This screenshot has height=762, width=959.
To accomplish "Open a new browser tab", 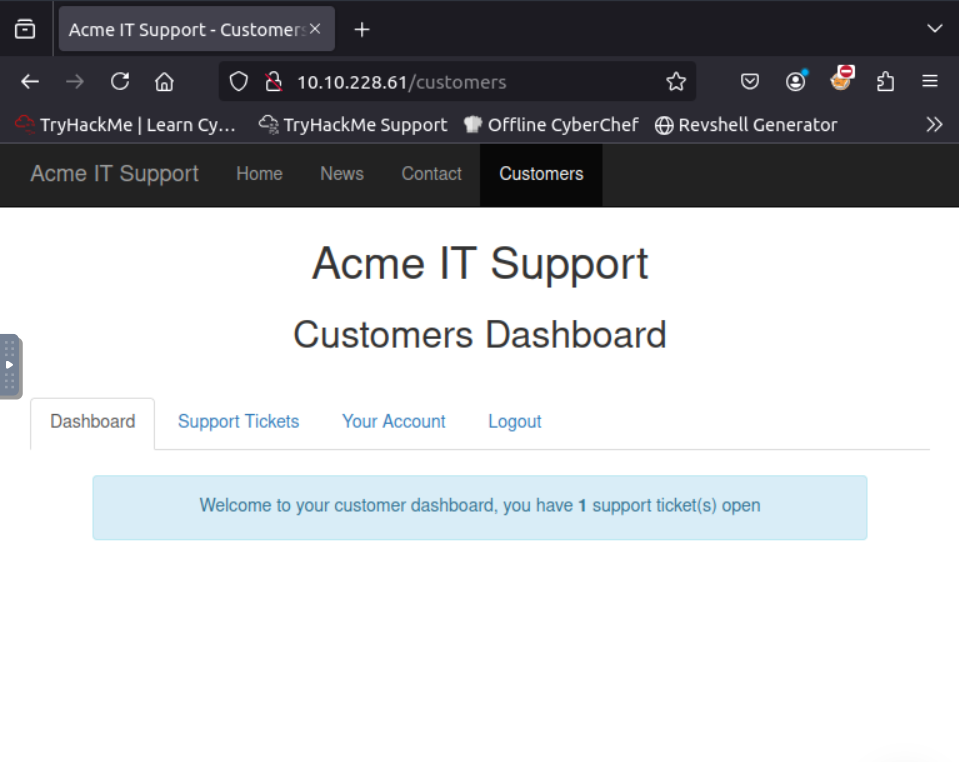I will click(x=362, y=30).
